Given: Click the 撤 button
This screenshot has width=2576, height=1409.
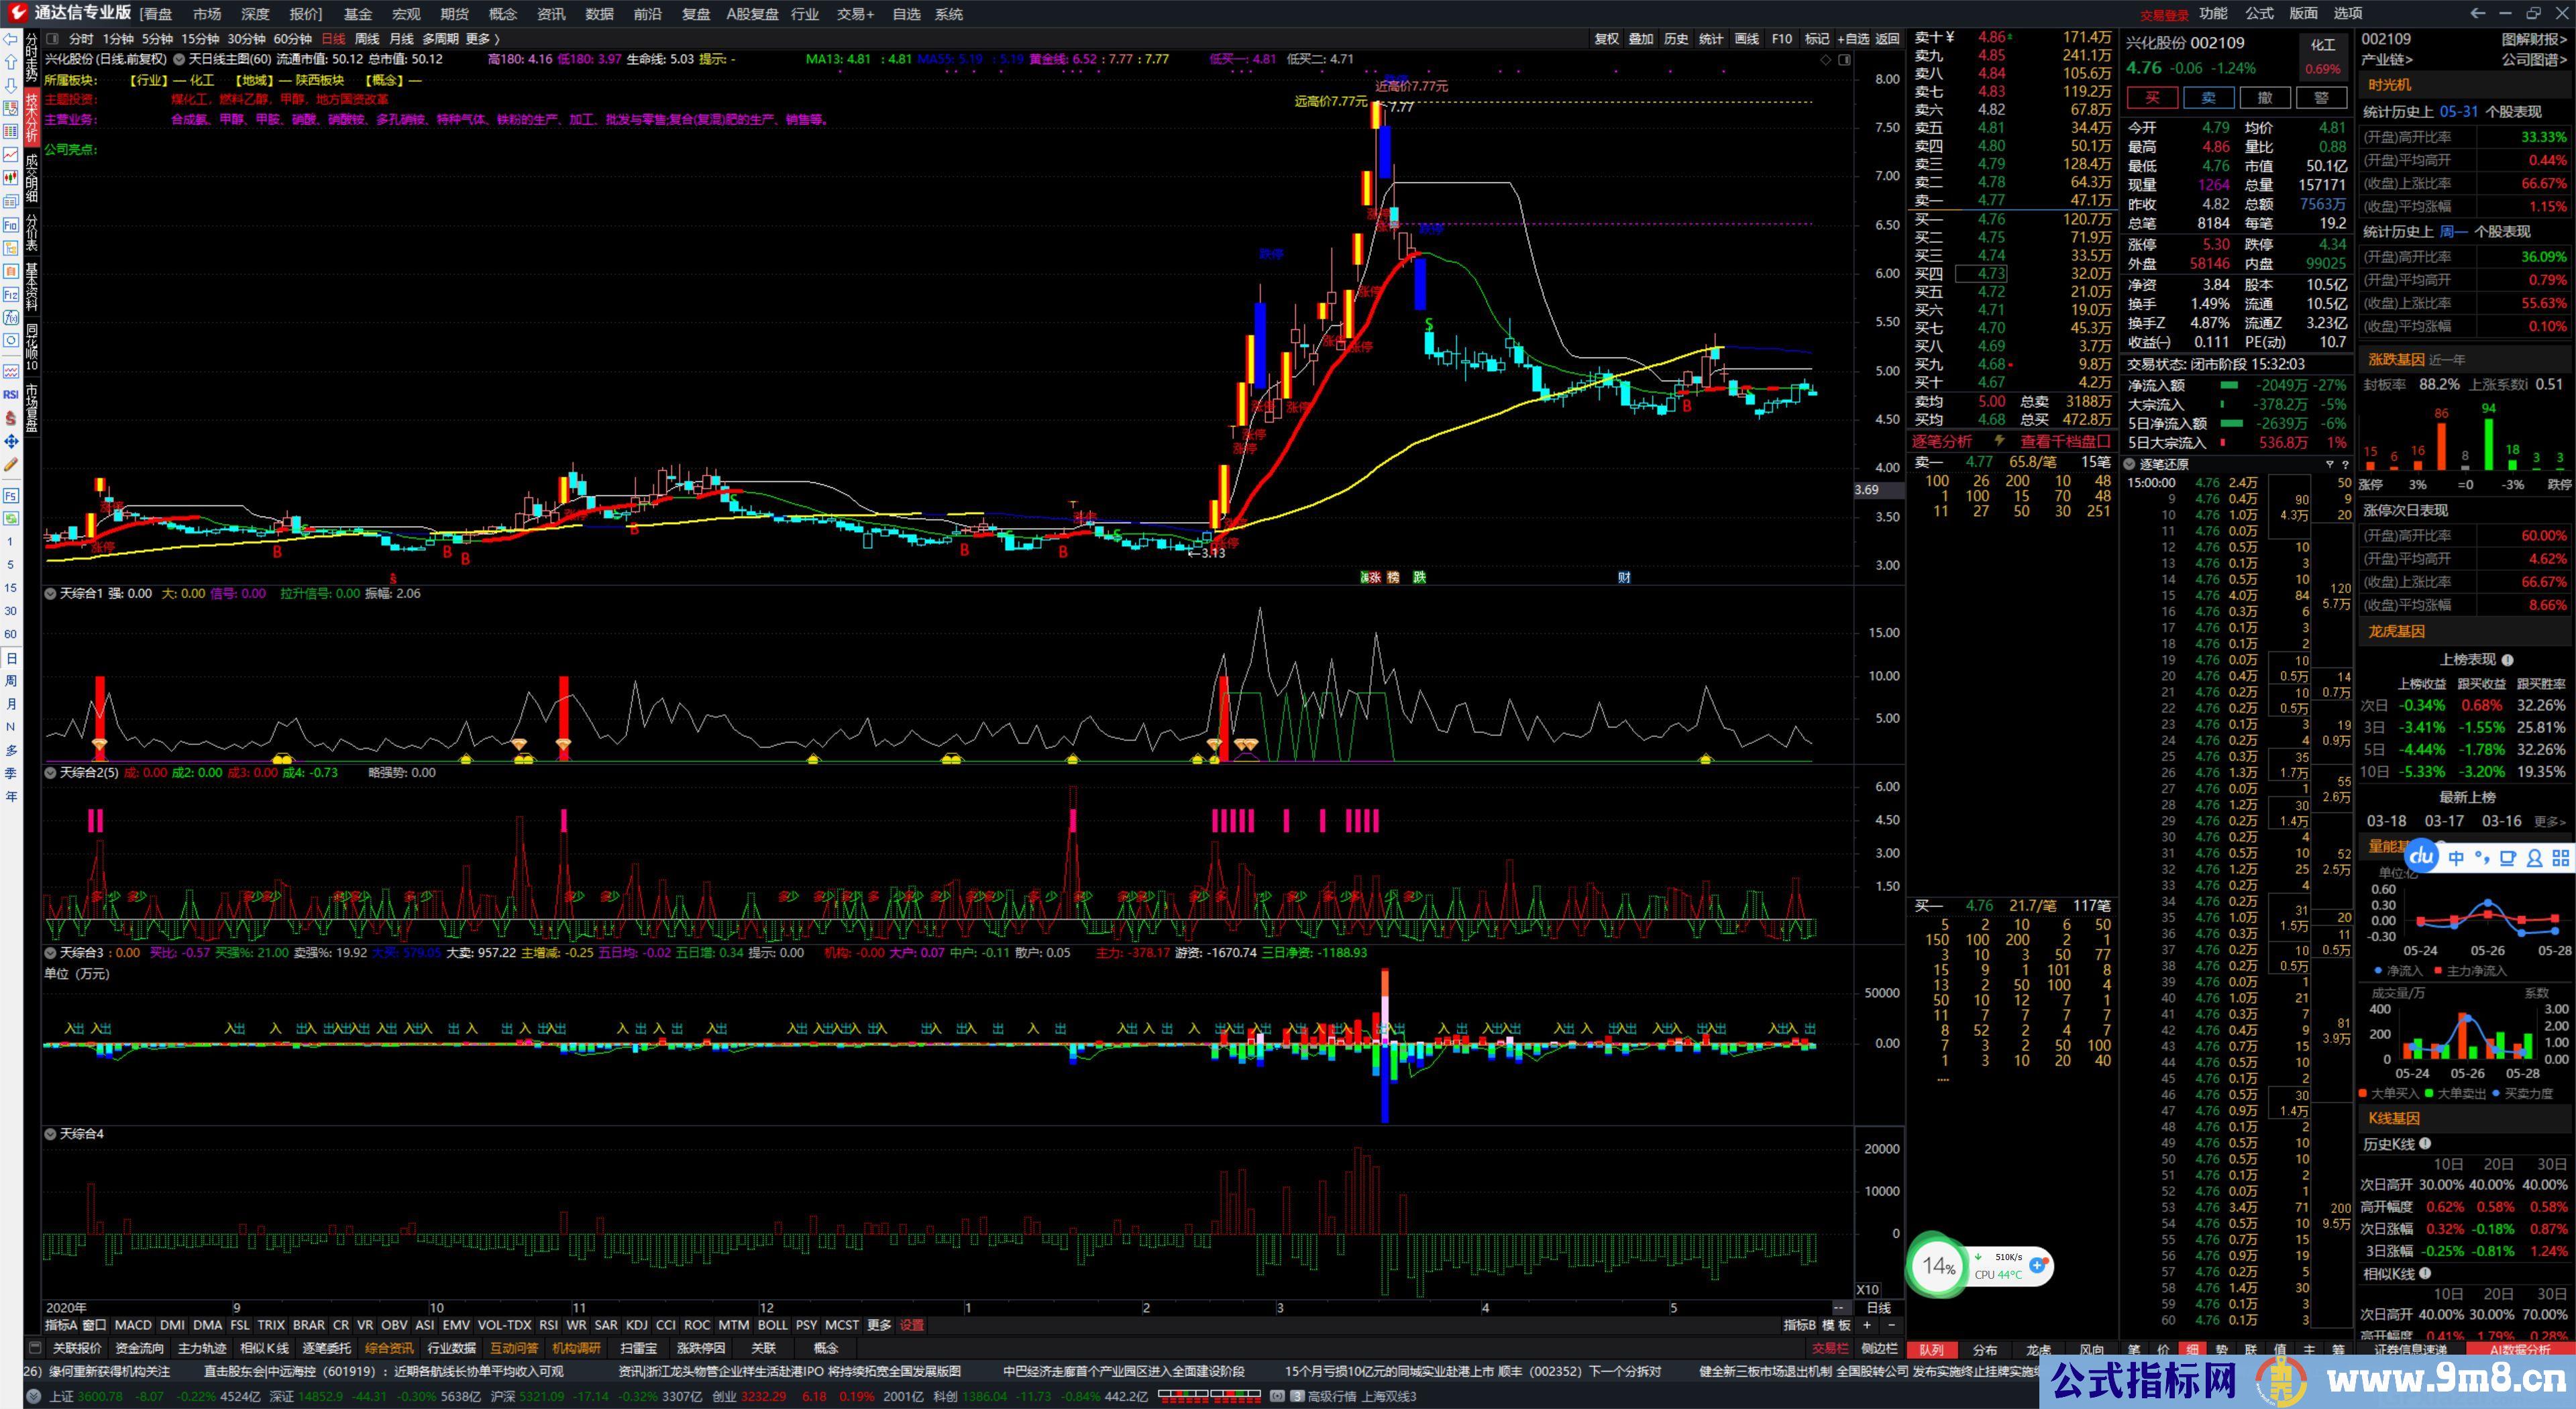Looking at the screenshot, I should (x=2265, y=98).
